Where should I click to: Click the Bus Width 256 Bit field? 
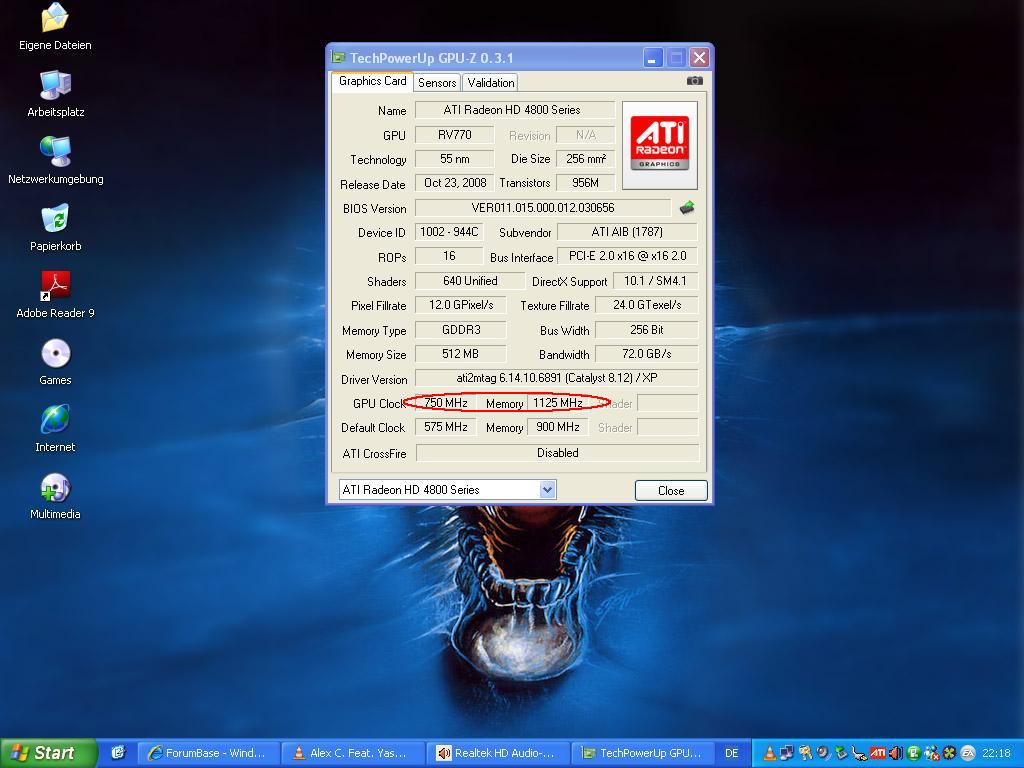pyautogui.click(x=647, y=330)
